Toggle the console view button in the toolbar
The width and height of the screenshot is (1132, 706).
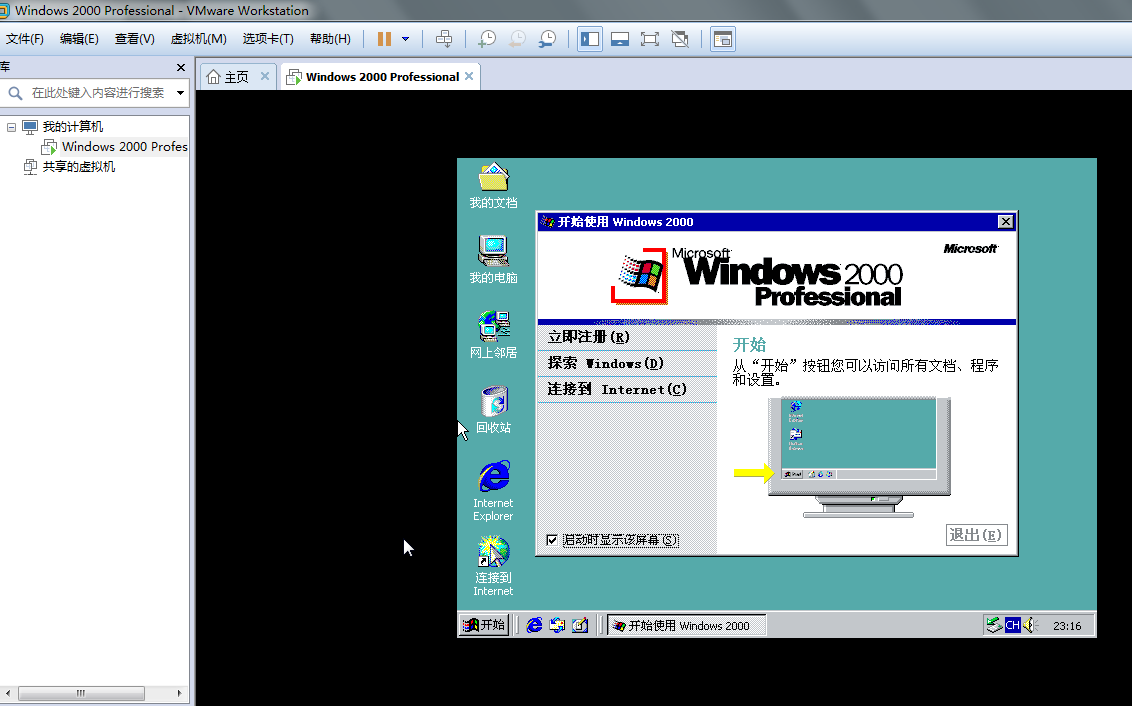point(723,39)
